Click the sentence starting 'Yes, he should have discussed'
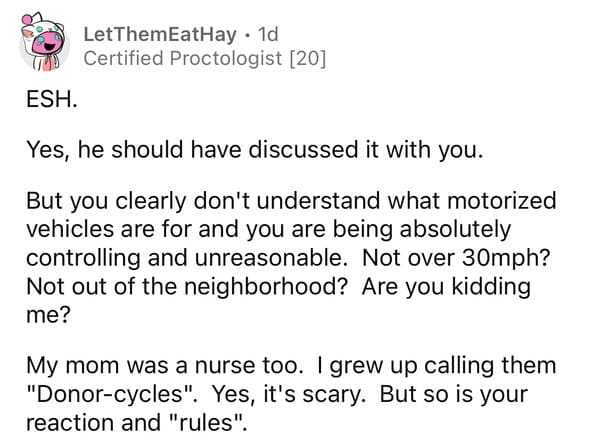The height and width of the screenshot is (444, 599). click(255, 149)
